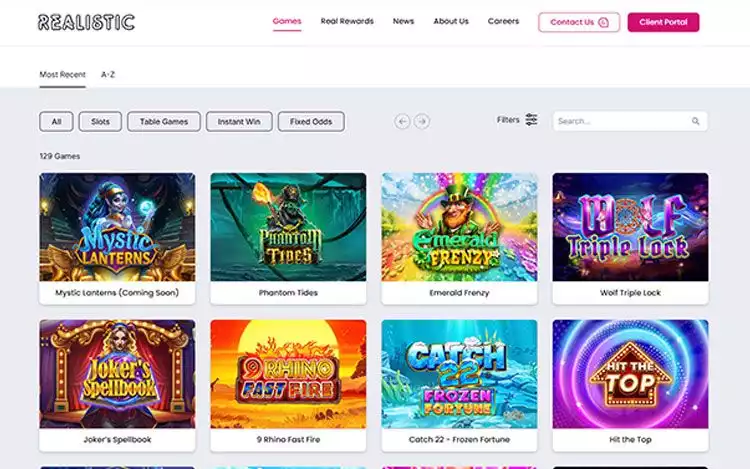
Task: Switch to the A-Z tab
Action: pyautogui.click(x=108, y=74)
